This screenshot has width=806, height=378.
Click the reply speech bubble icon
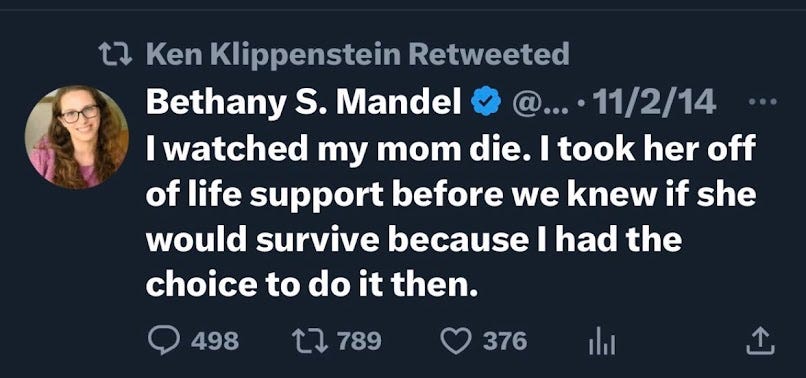[164, 341]
